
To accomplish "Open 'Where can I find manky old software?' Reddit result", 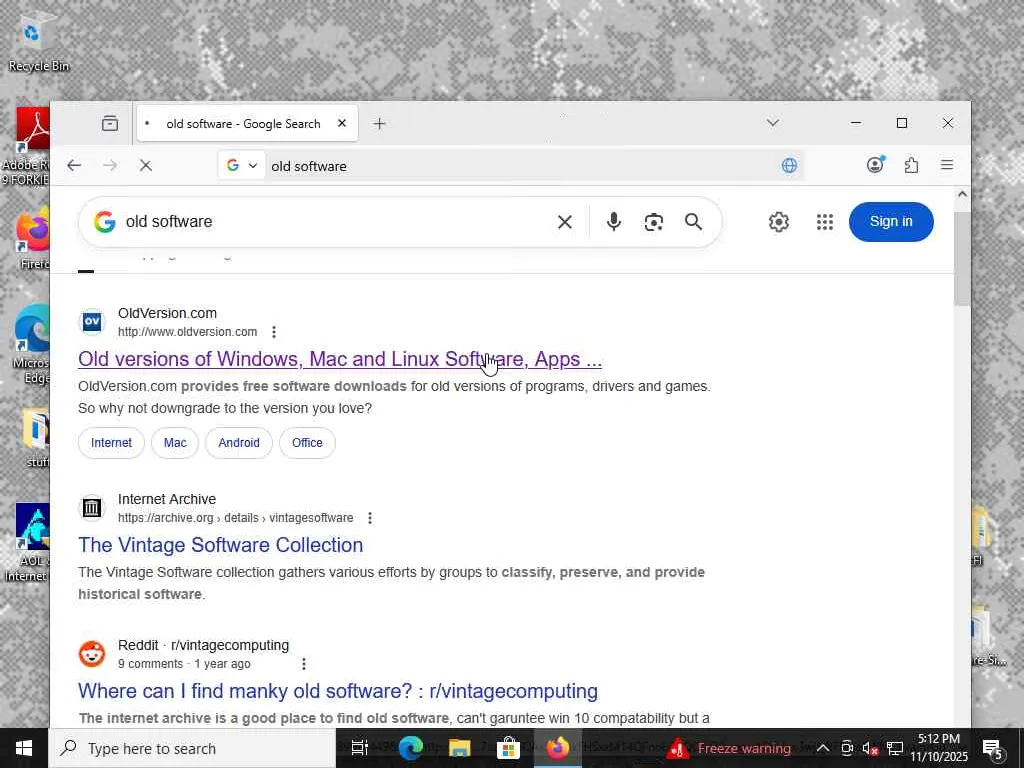I will [338, 691].
